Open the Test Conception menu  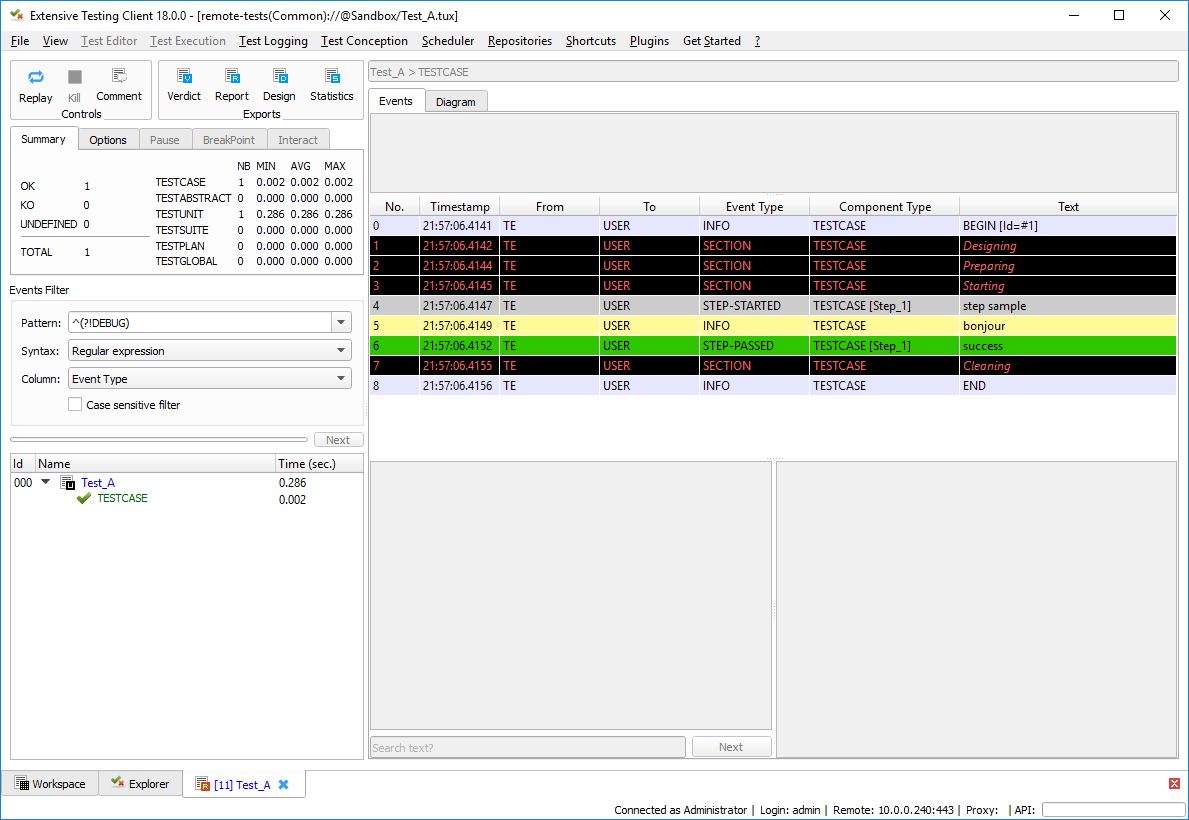point(364,41)
